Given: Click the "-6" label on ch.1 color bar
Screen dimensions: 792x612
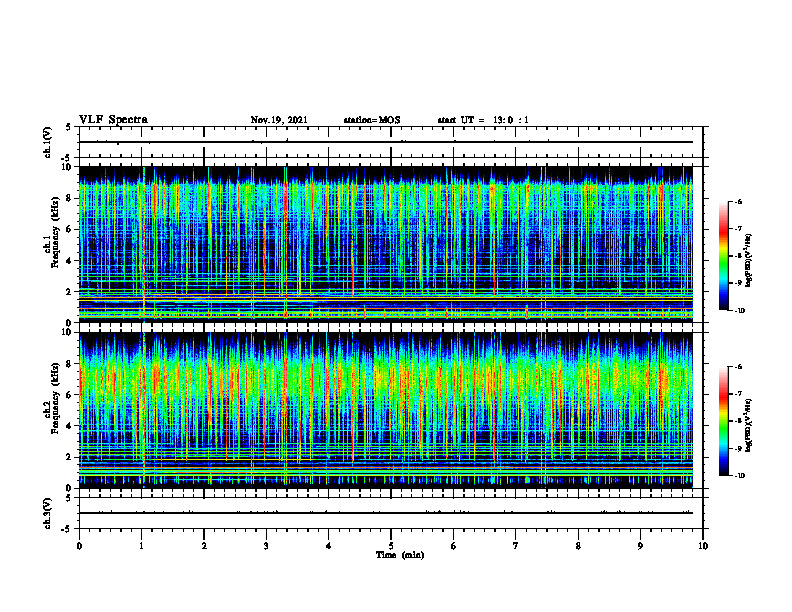Looking at the screenshot, I should click(x=737, y=201).
